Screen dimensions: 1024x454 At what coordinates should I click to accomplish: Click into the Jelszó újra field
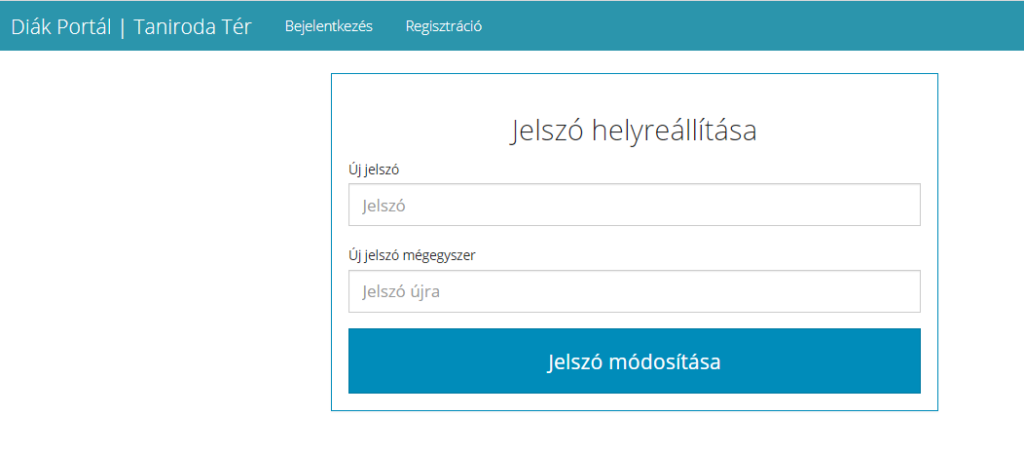633,292
